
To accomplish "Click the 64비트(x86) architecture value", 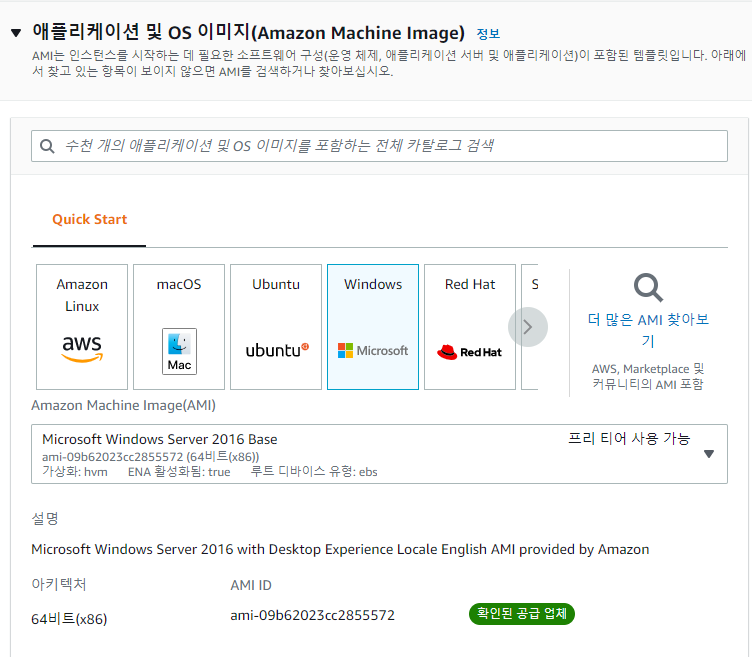I will [69, 619].
